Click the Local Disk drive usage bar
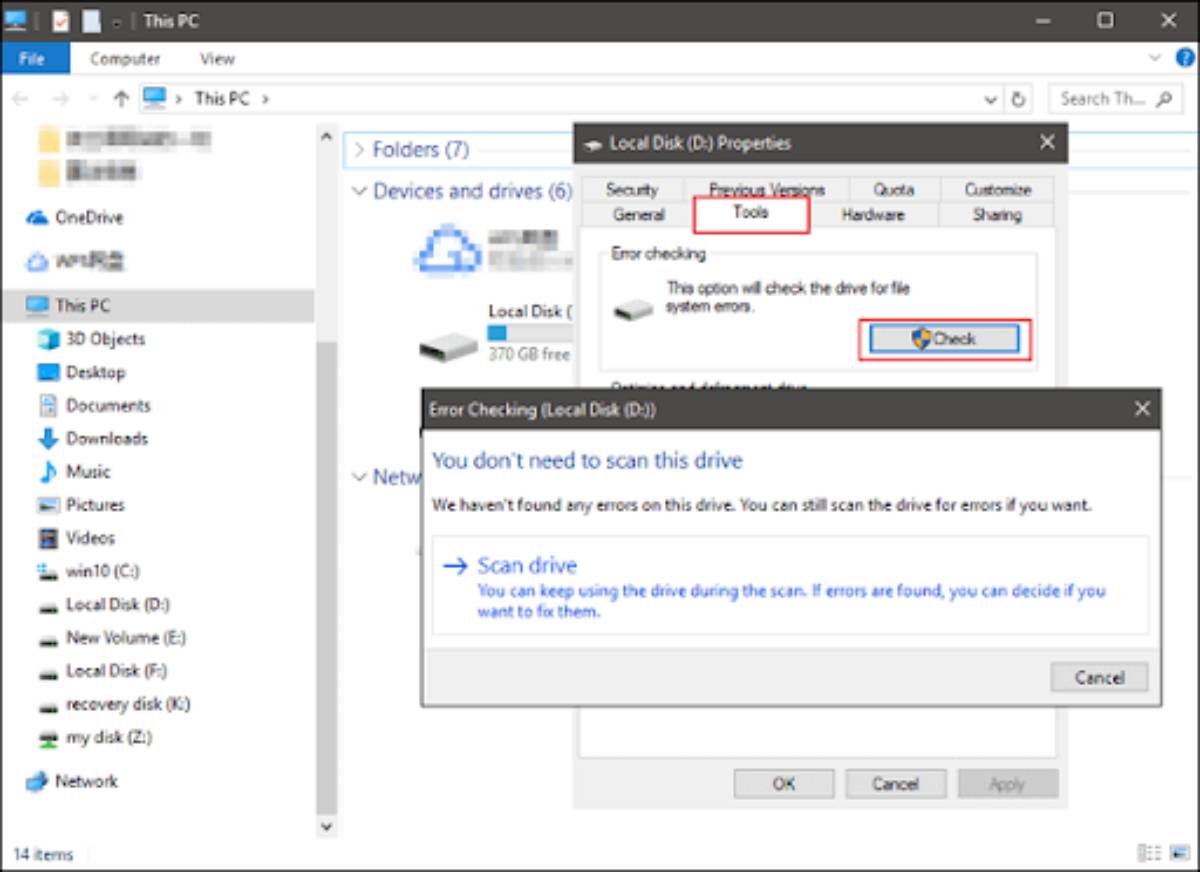This screenshot has height=872, width=1200. click(531, 333)
